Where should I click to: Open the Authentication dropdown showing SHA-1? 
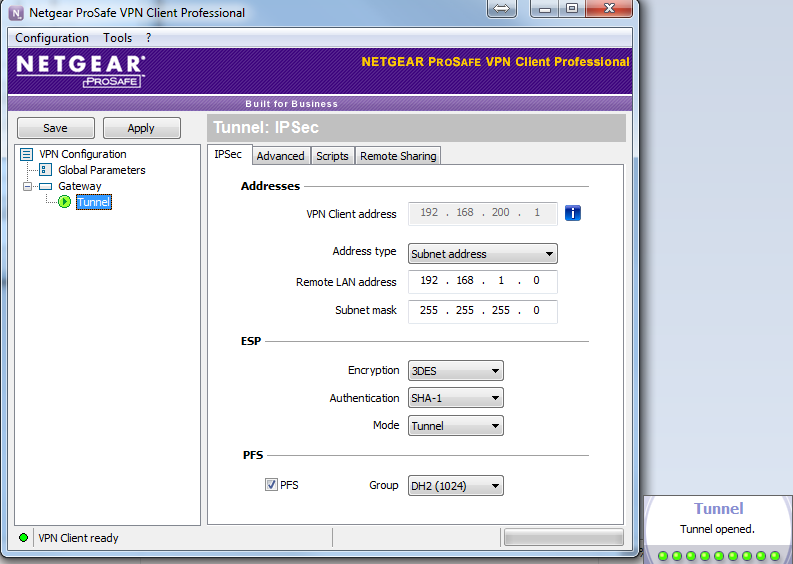pos(456,398)
